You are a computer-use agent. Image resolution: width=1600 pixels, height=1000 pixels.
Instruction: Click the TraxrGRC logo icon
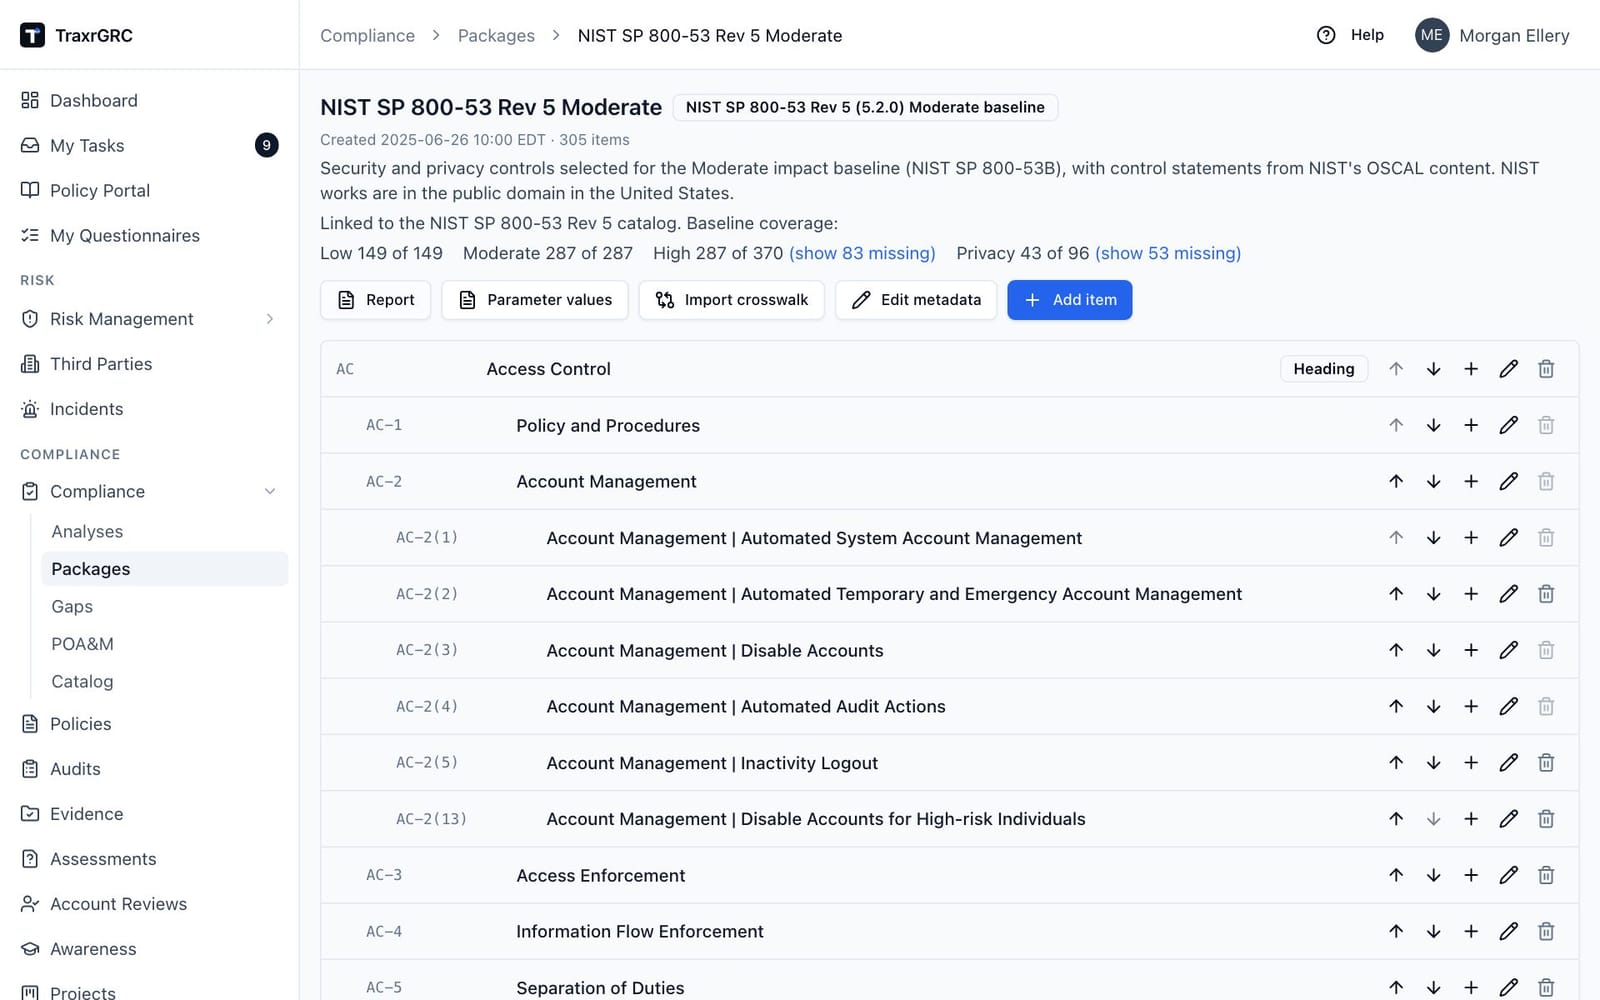[32, 35]
